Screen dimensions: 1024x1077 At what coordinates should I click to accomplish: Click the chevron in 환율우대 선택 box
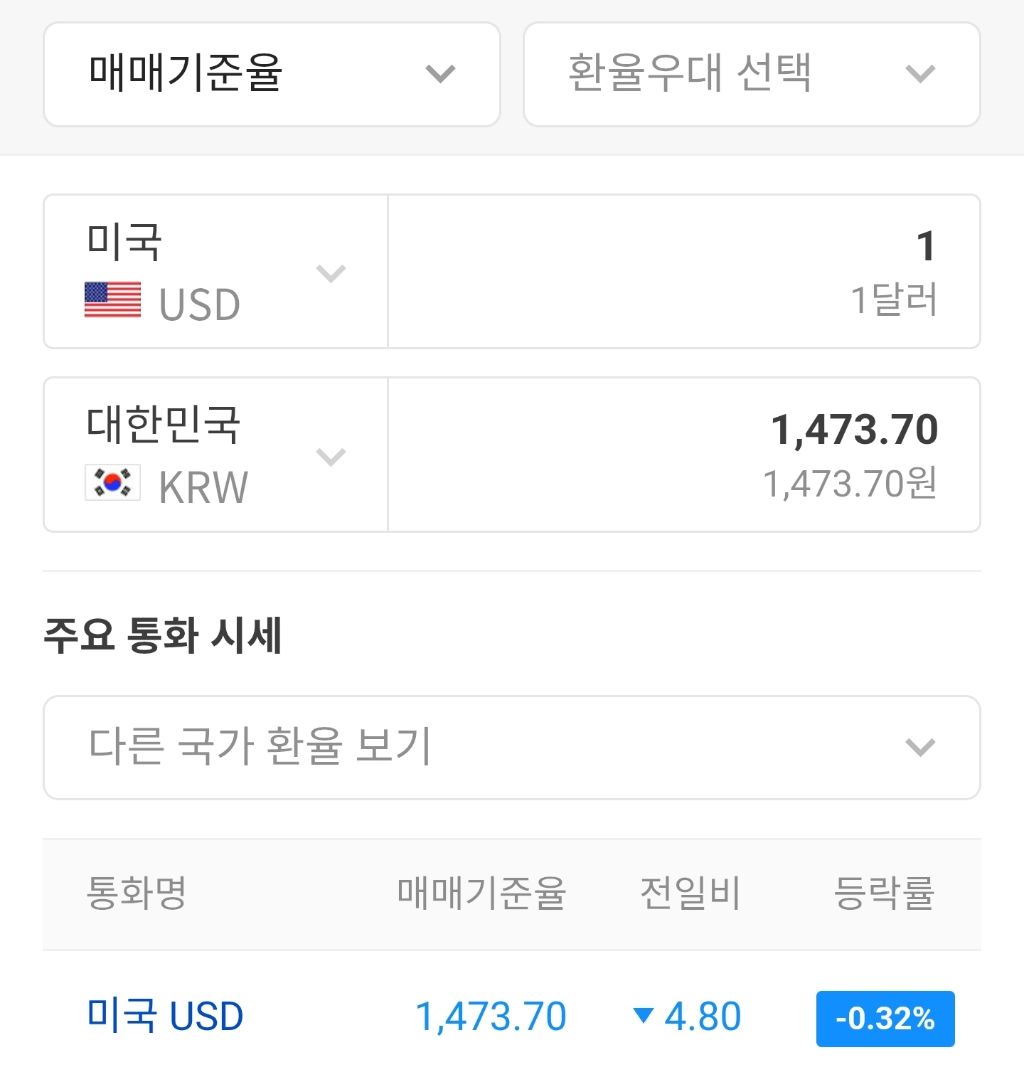click(x=920, y=73)
